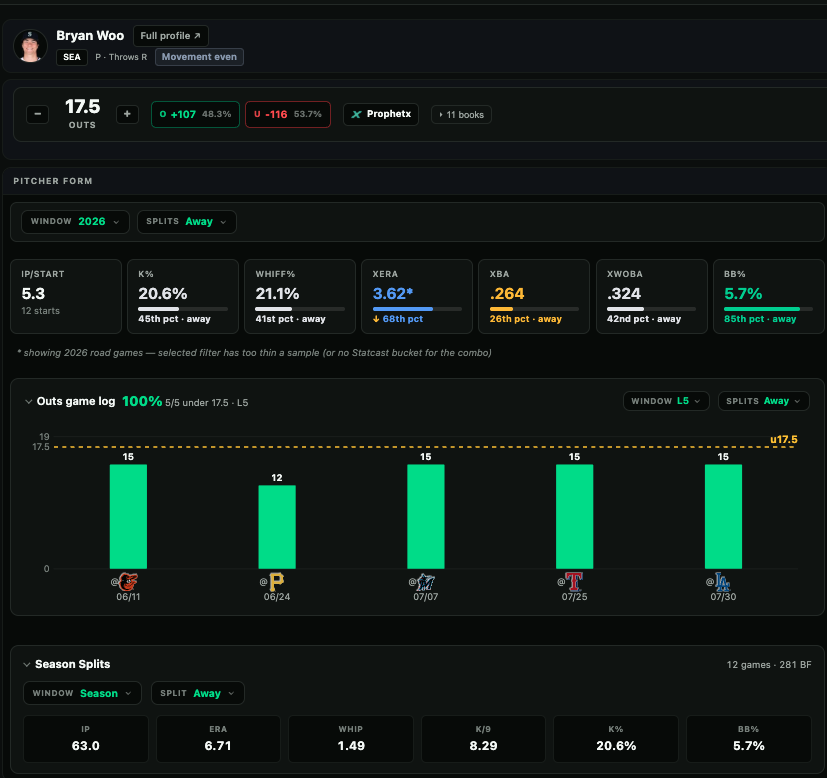The height and width of the screenshot is (778, 827).
Task: Click the 06/24 Pirates 12-outs bar
Action: point(277,527)
